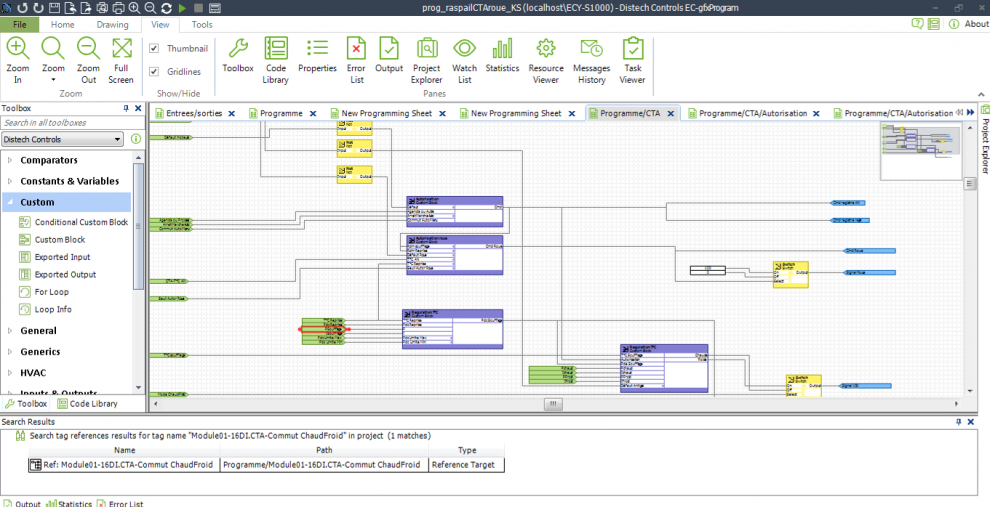Open Project Explorer from ribbon

[x=426, y=61]
